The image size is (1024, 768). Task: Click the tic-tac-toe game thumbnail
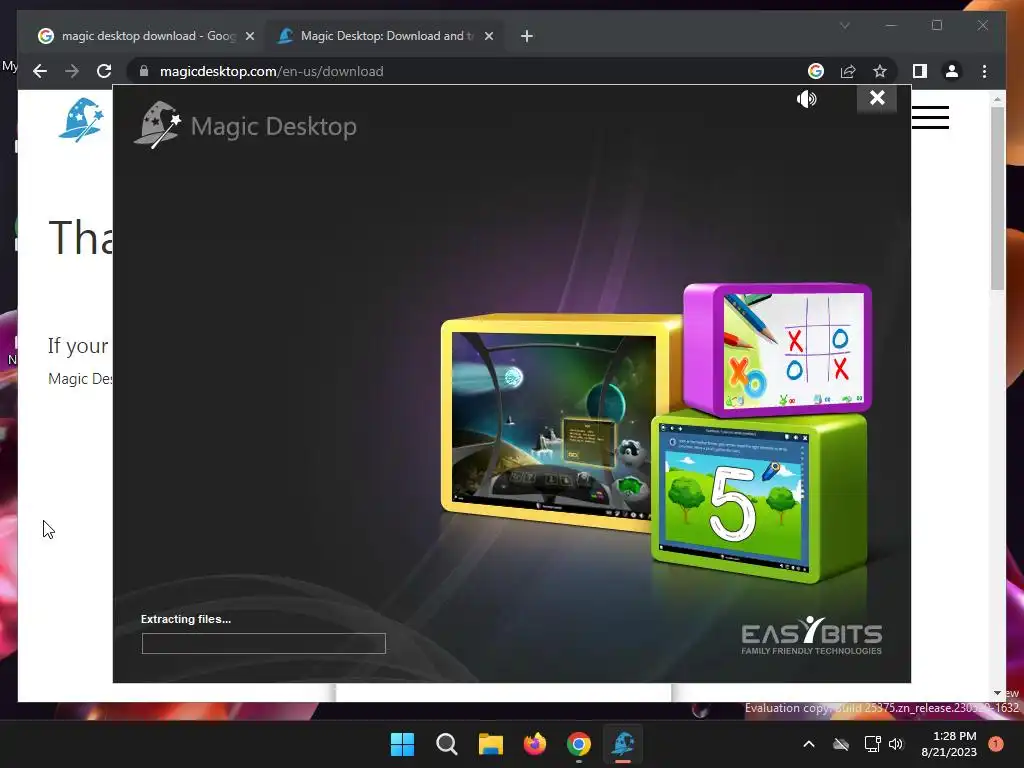pyautogui.click(x=777, y=349)
